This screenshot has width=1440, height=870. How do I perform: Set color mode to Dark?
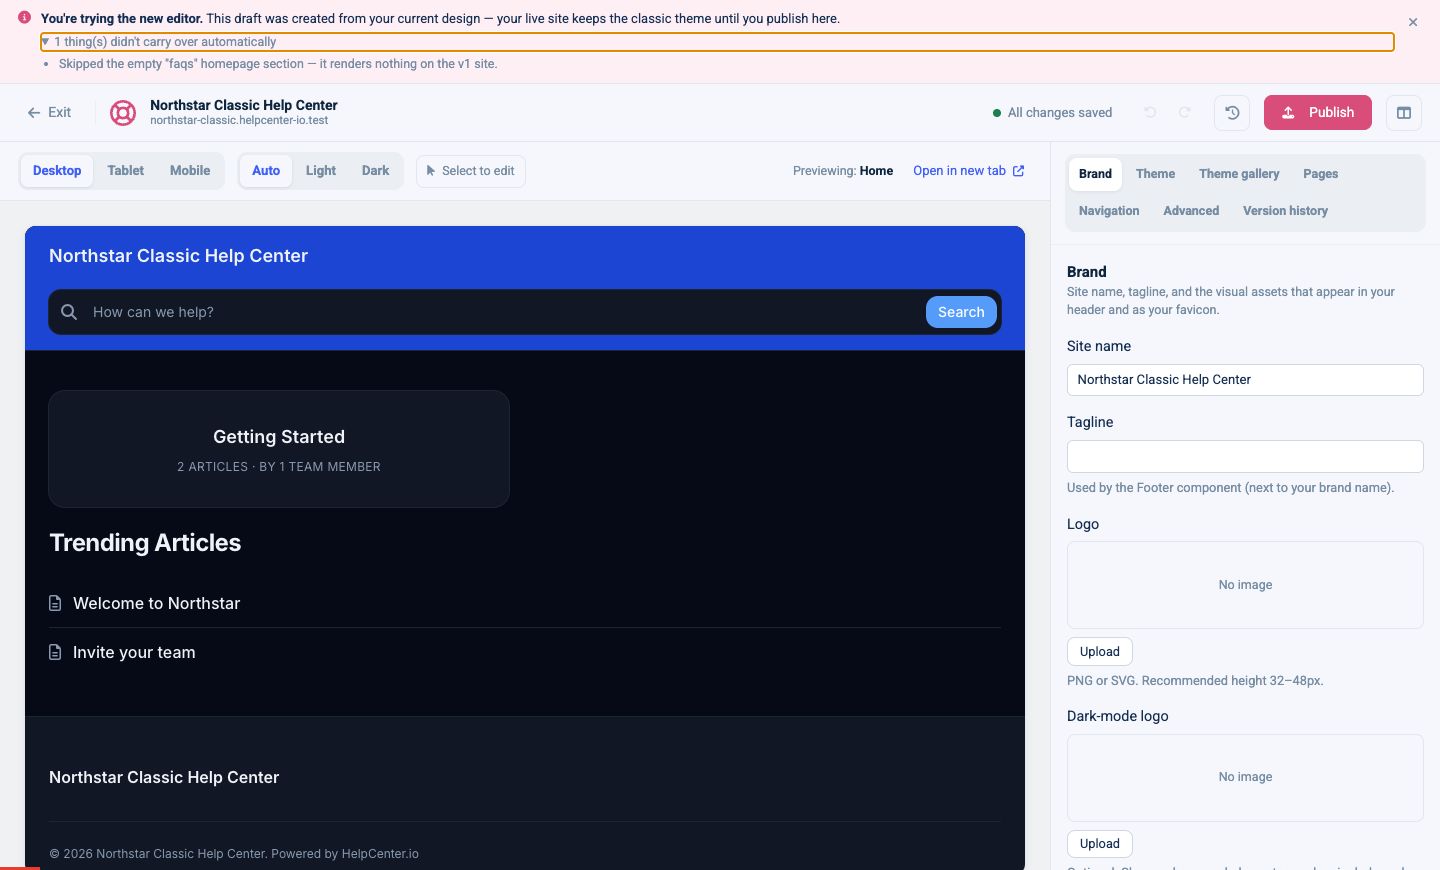(x=376, y=171)
